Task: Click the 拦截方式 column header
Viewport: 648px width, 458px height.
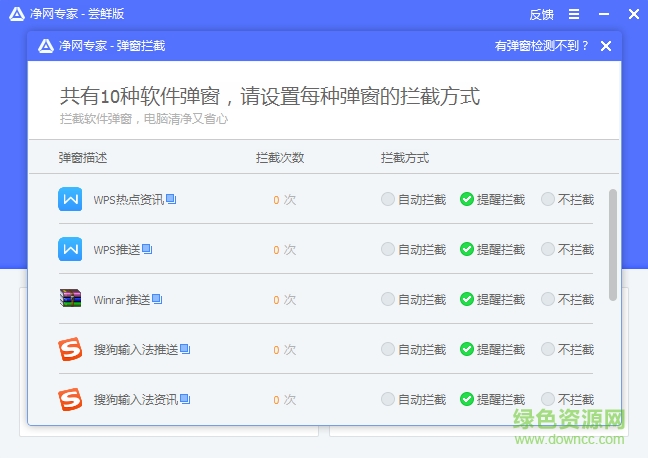Action: tap(405, 157)
